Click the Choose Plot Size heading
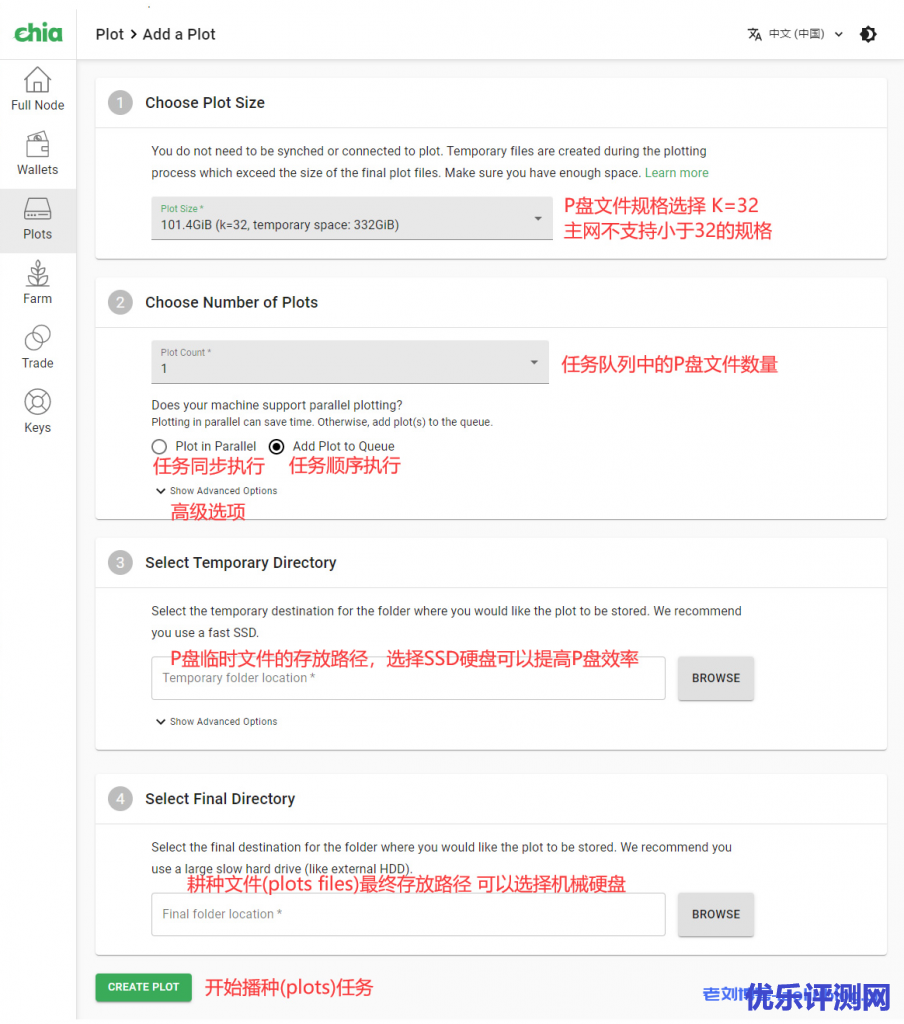 coord(205,103)
